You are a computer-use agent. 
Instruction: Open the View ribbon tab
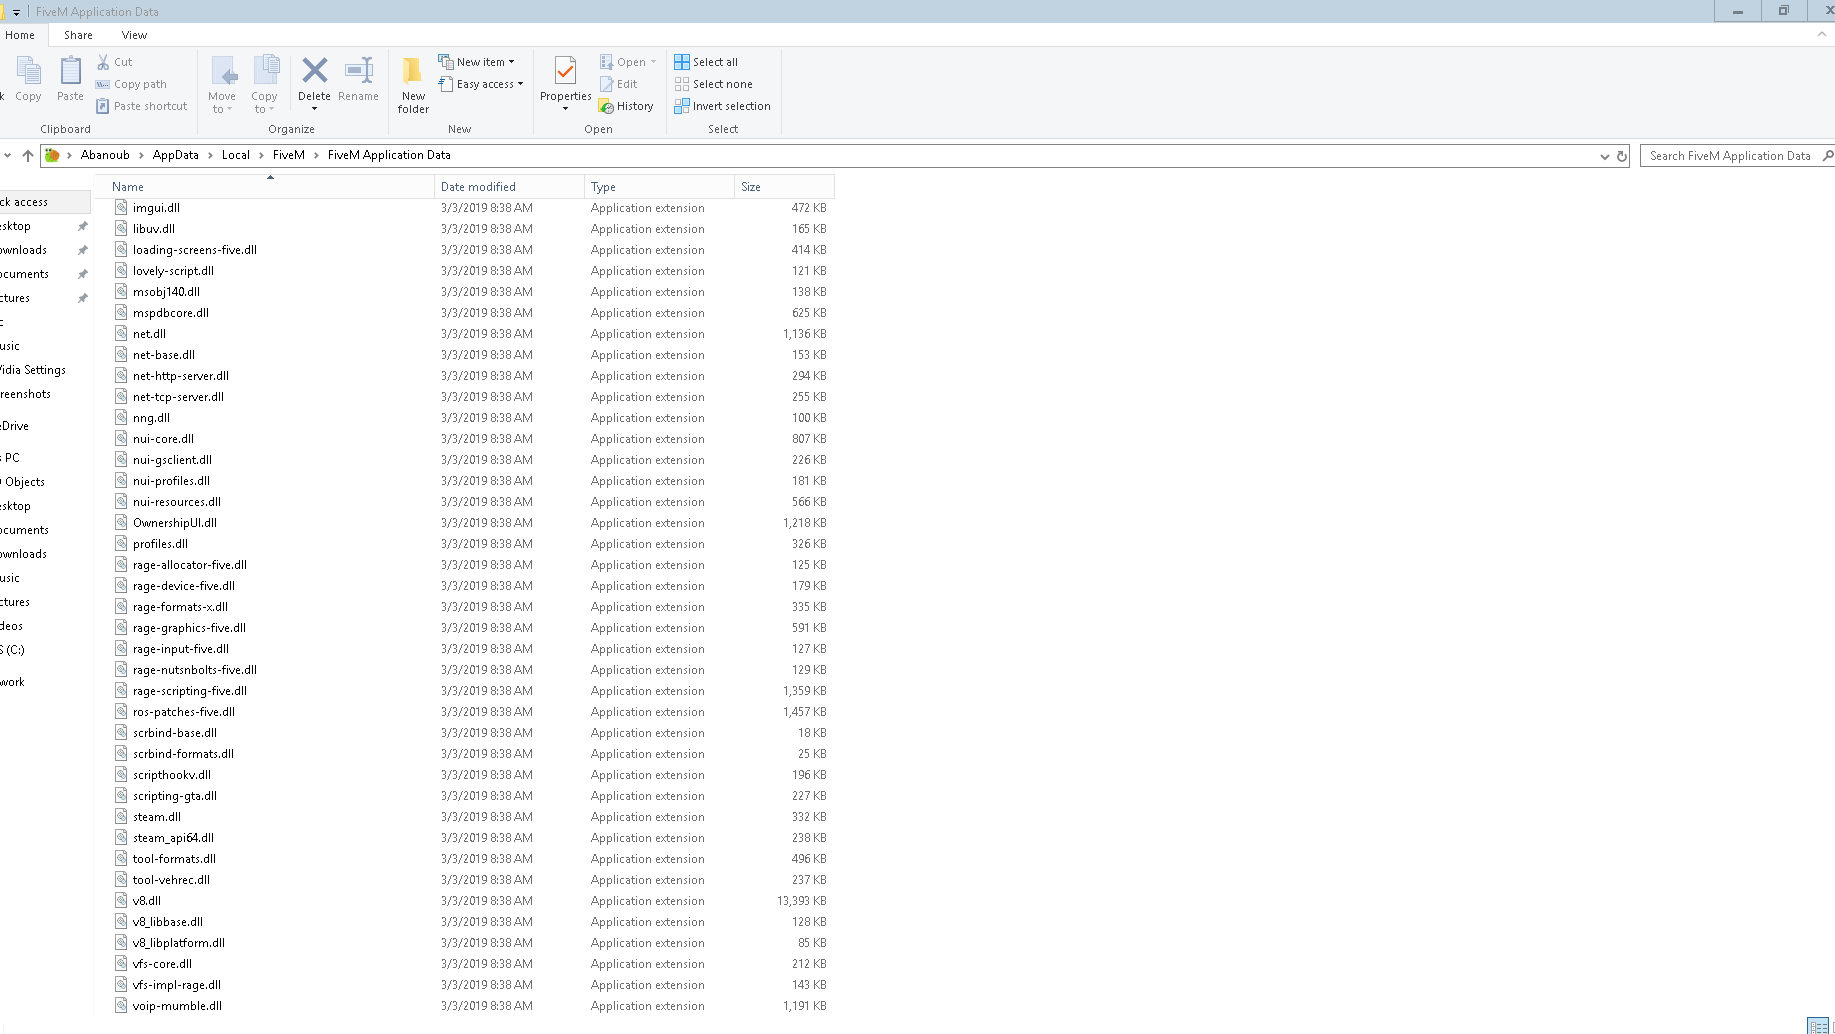134,35
